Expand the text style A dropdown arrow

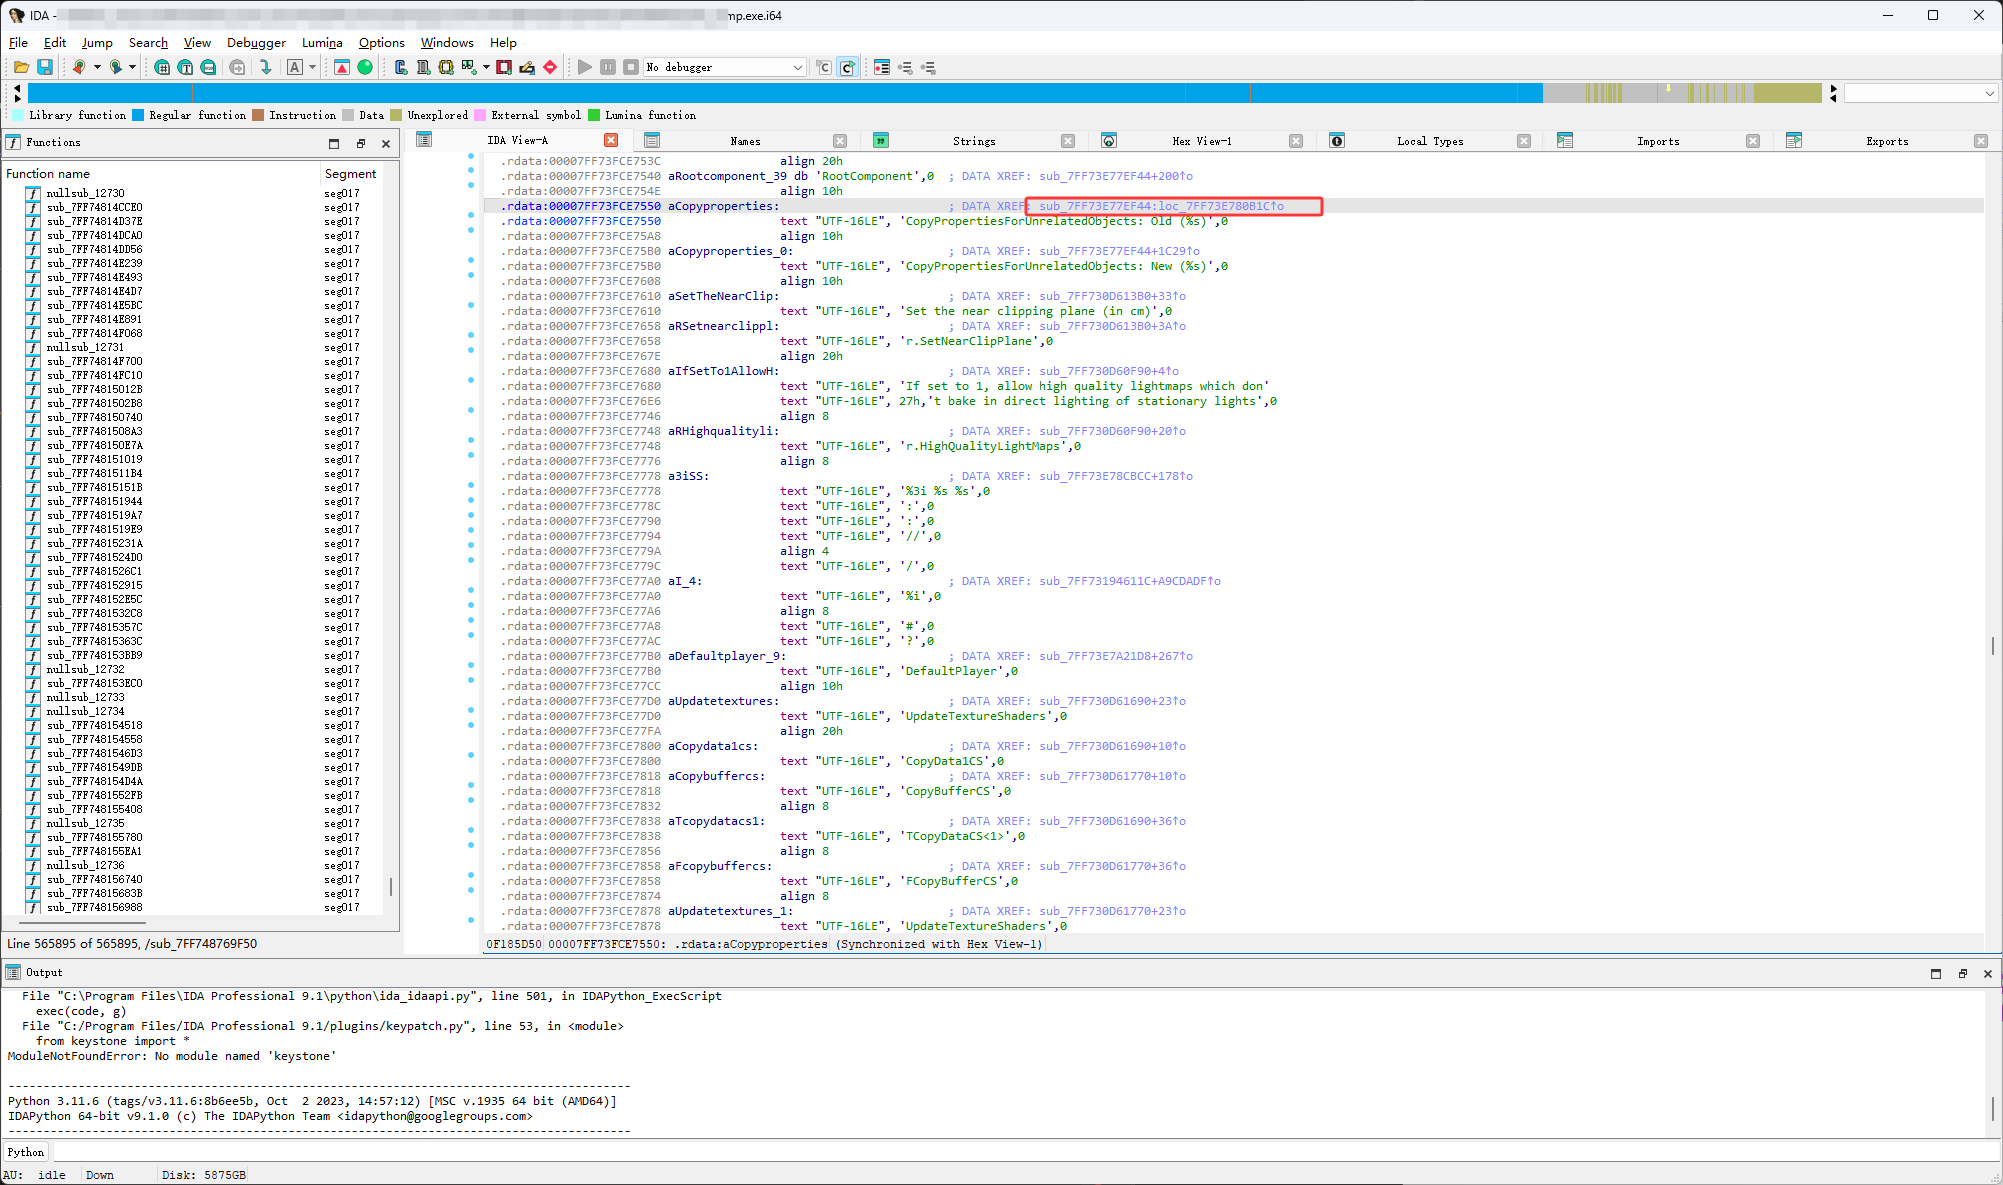click(x=313, y=67)
